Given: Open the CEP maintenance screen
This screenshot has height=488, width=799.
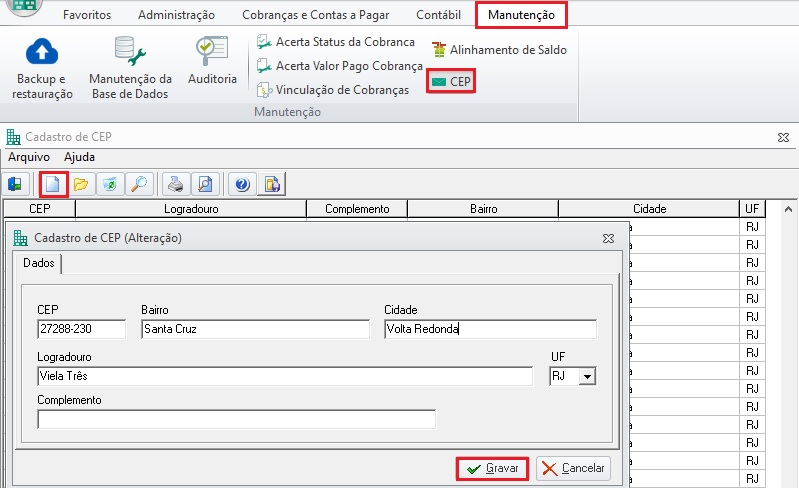Looking at the screenshot, I should tap(451, 82).
